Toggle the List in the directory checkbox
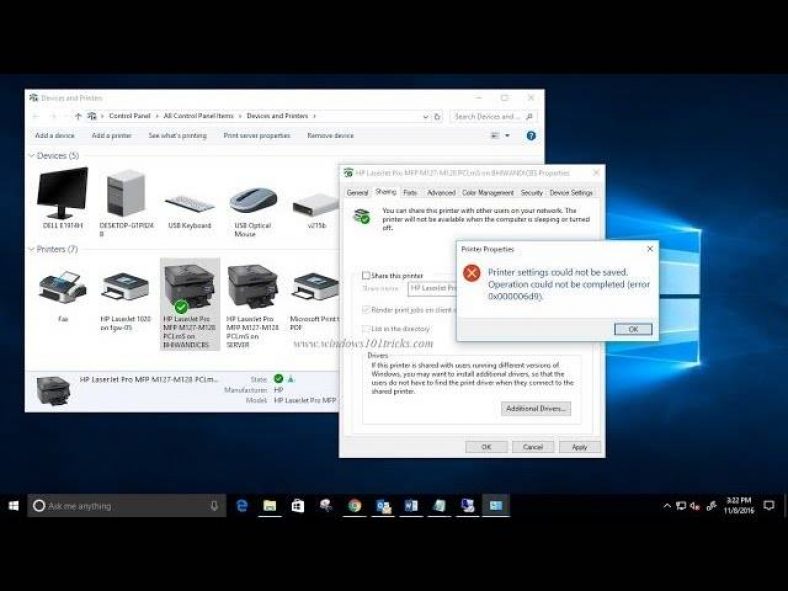The width and height of the screenshot is (788, 591). point(366,329)
